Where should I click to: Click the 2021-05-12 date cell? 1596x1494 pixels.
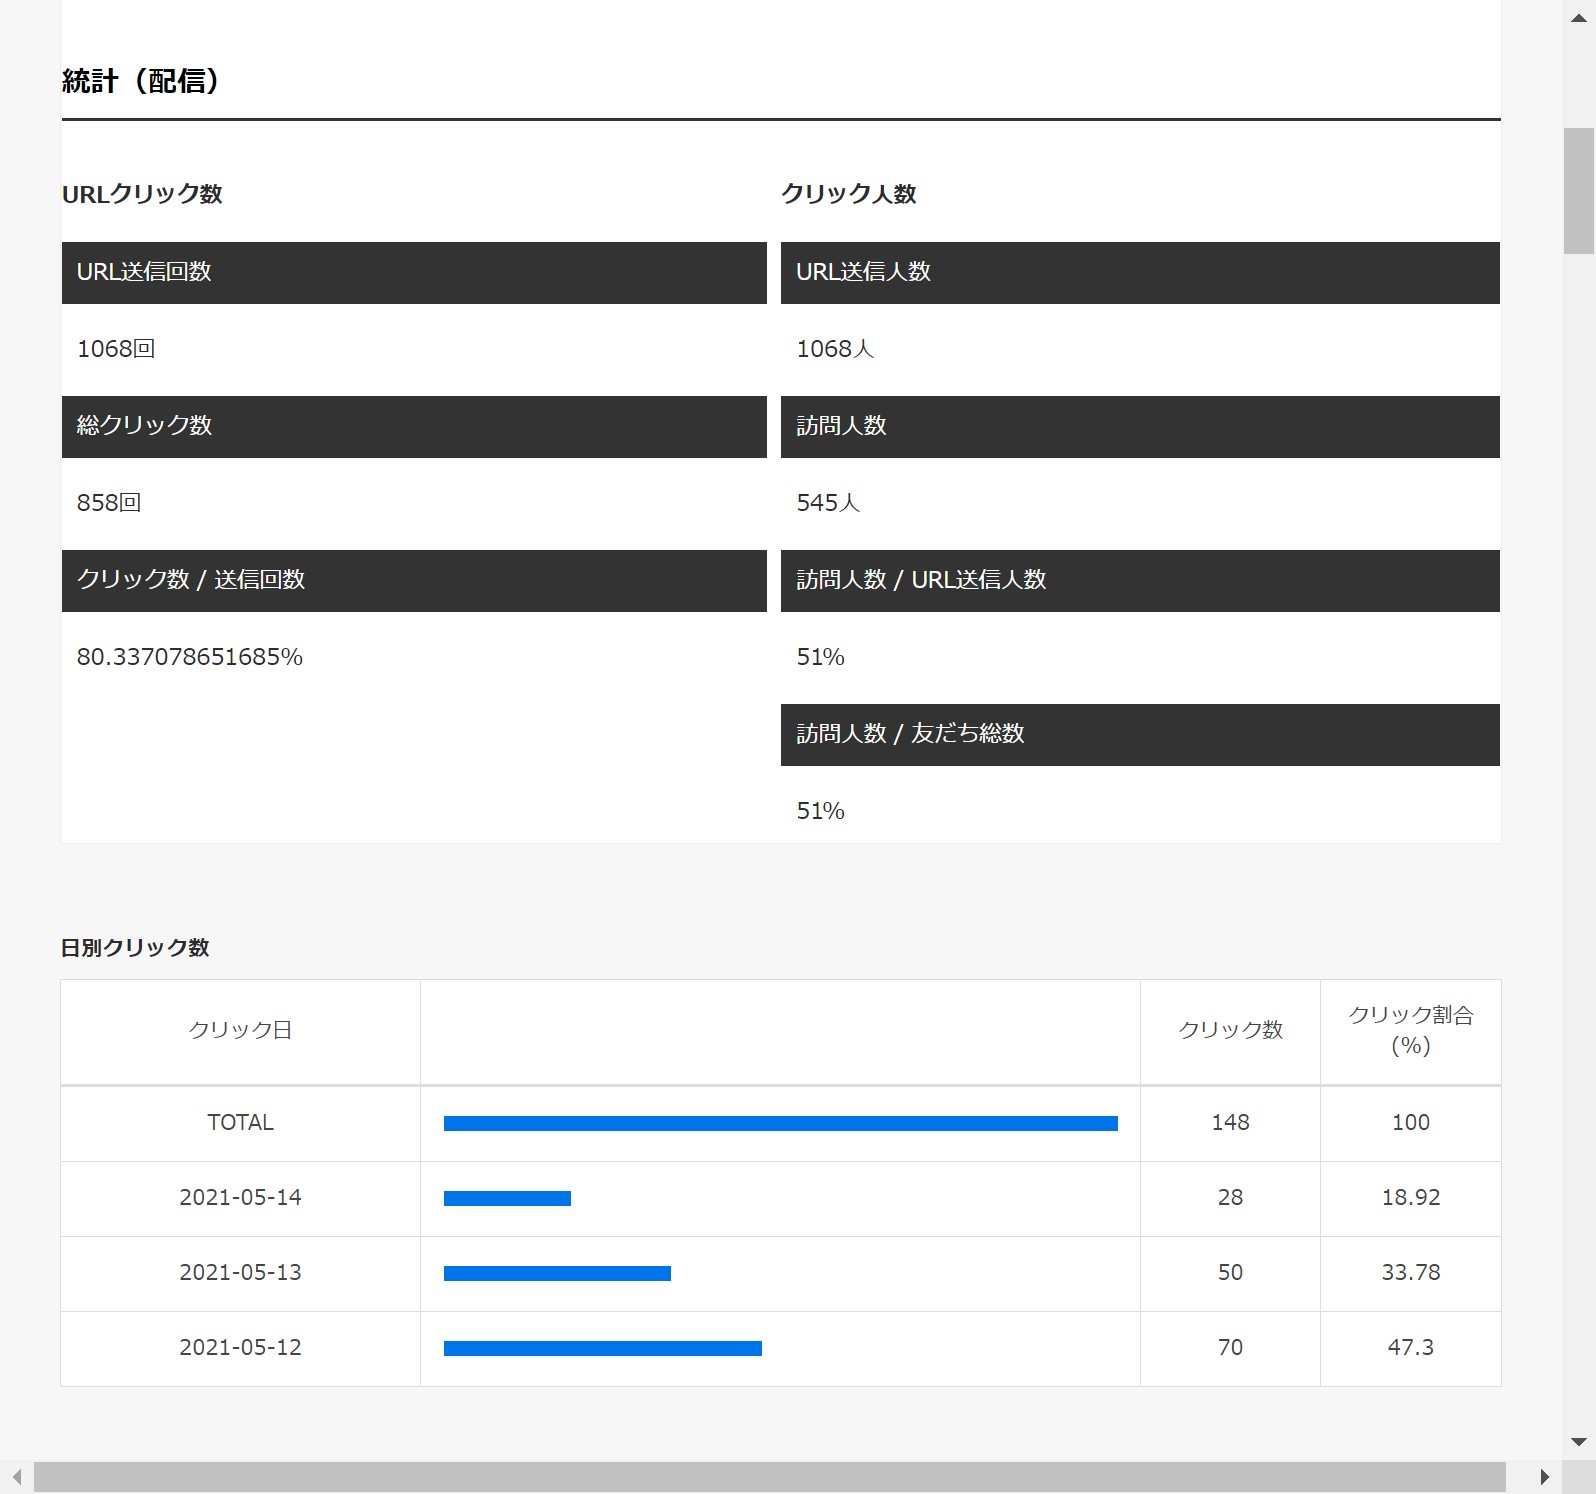click(240, 1348)
